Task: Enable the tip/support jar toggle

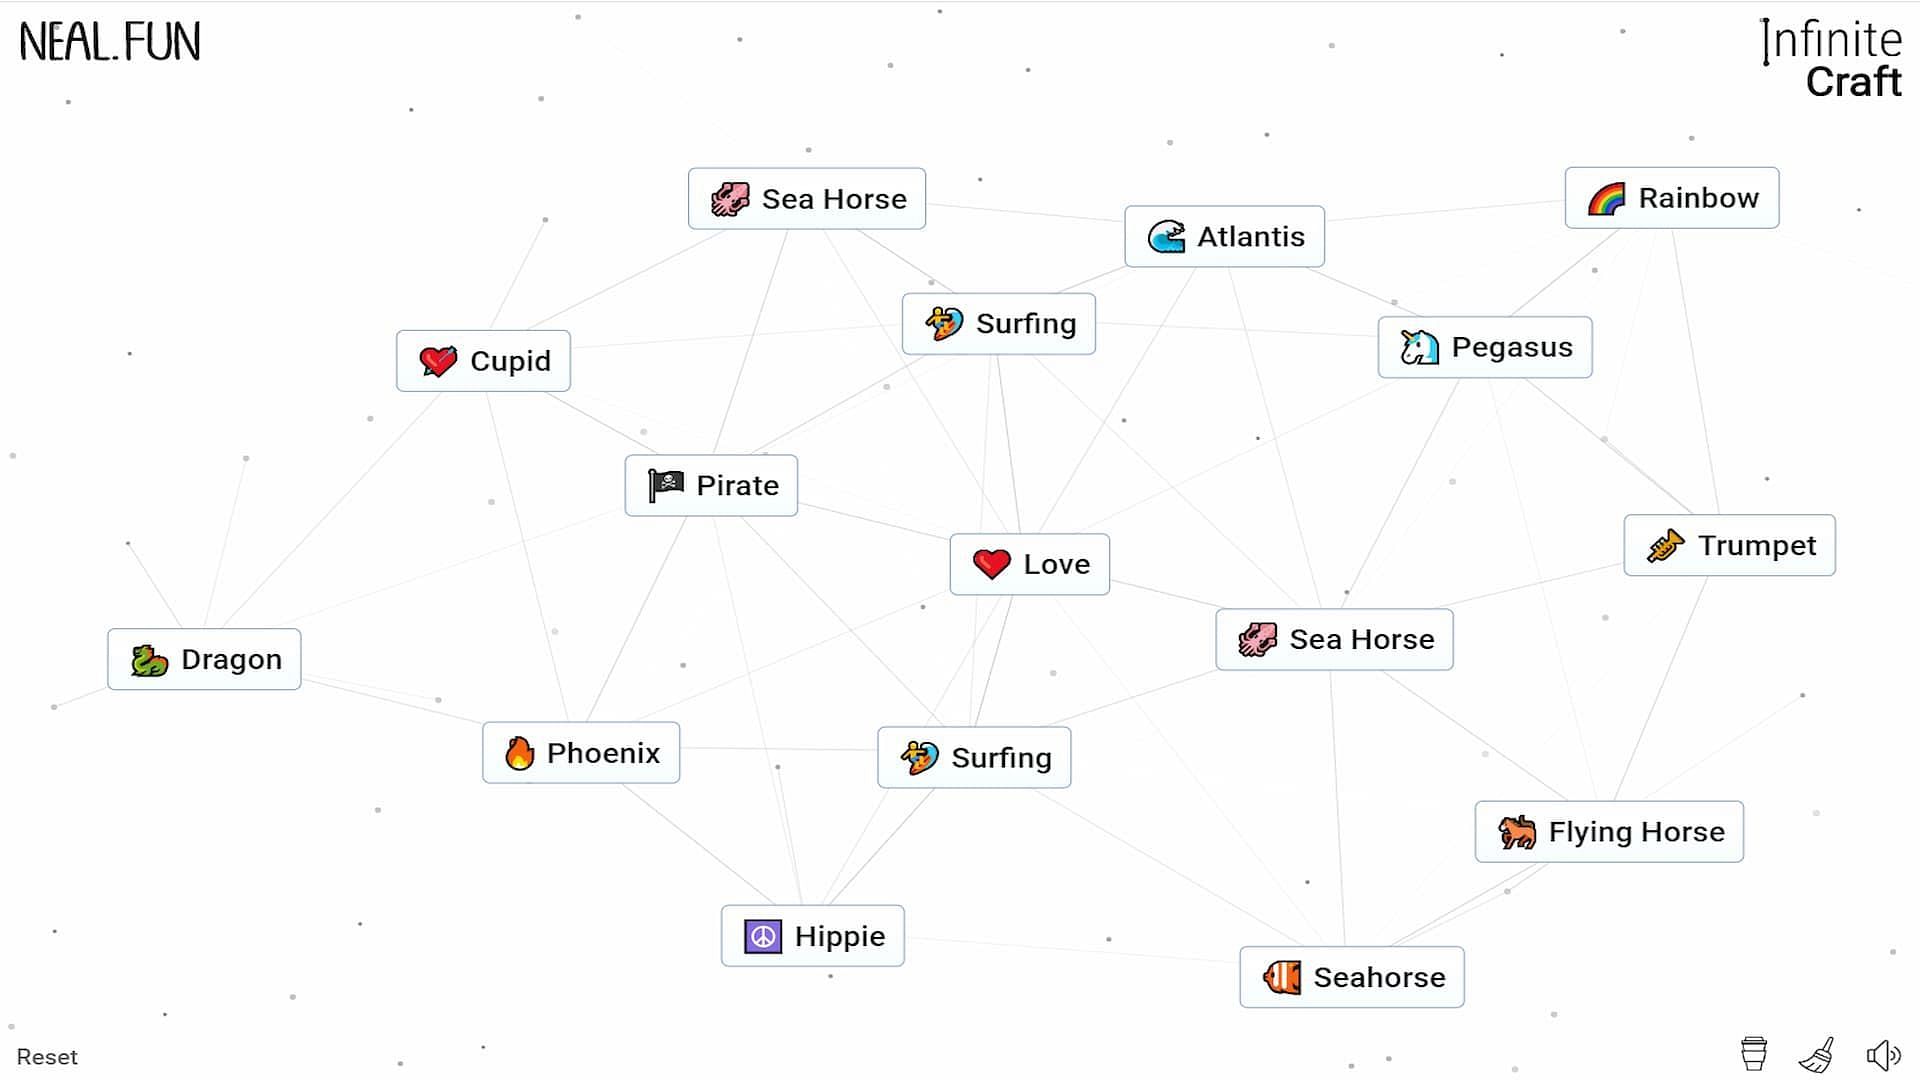Action: pyautogui.click(x=1754, y=1055)
